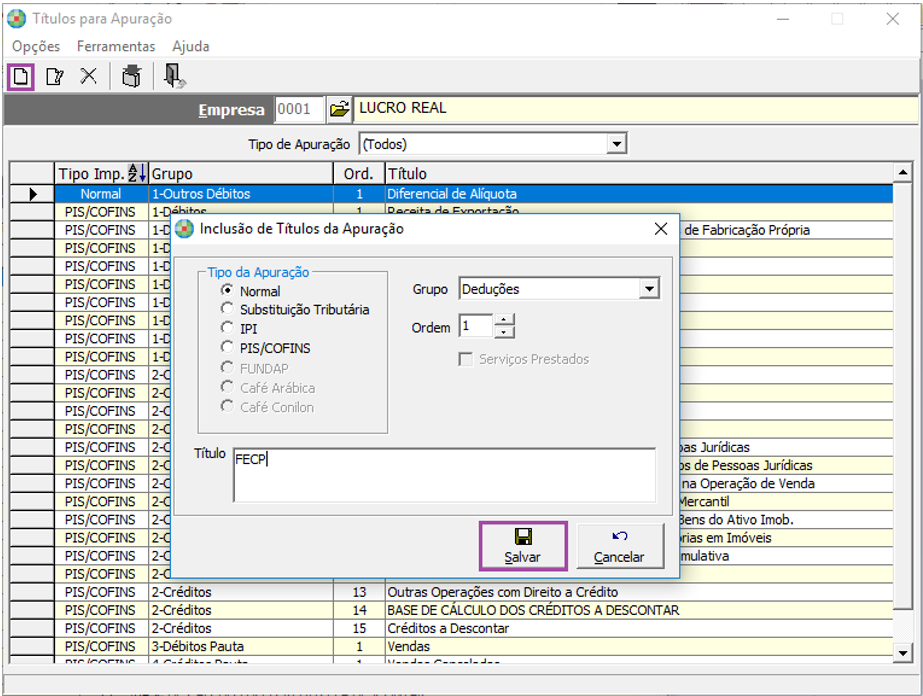This screenshot has height=696, width=923.
Task: Click the na Operação de Venda cell
Action: pyautogui.click(x=786, y=483)
